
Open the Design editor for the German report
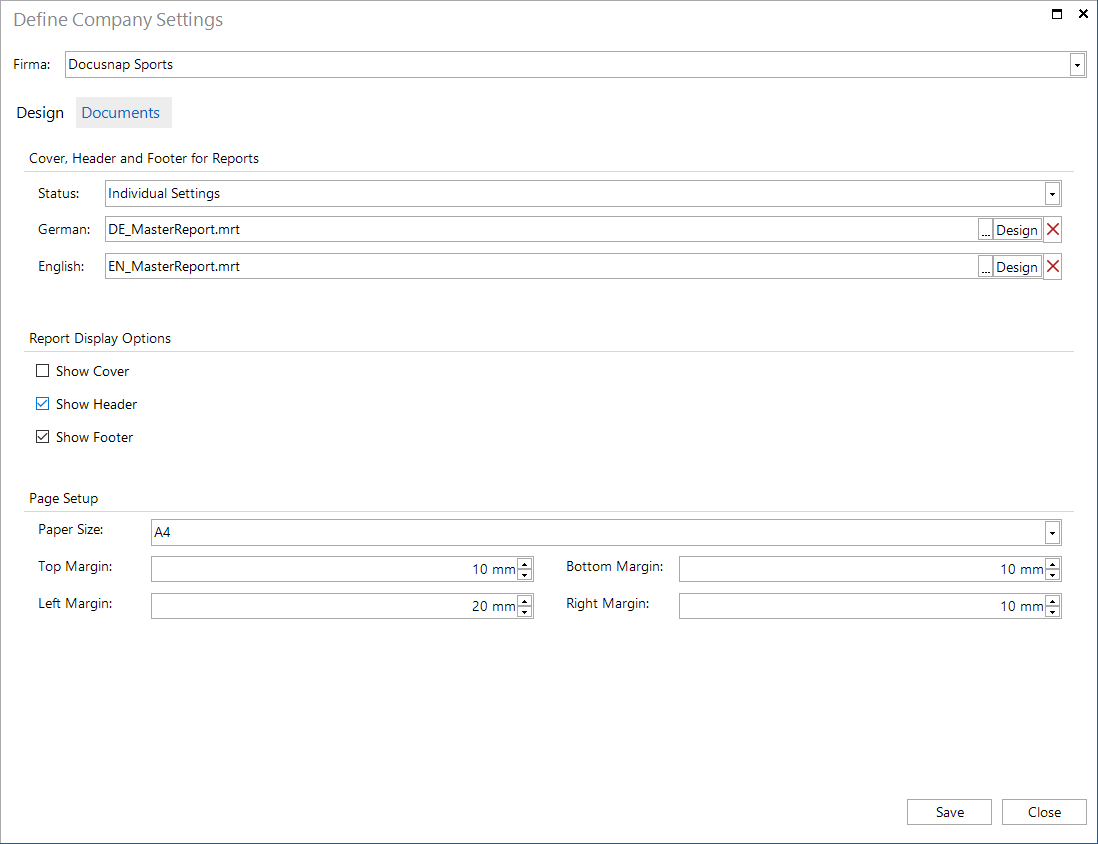point(1017,229)
